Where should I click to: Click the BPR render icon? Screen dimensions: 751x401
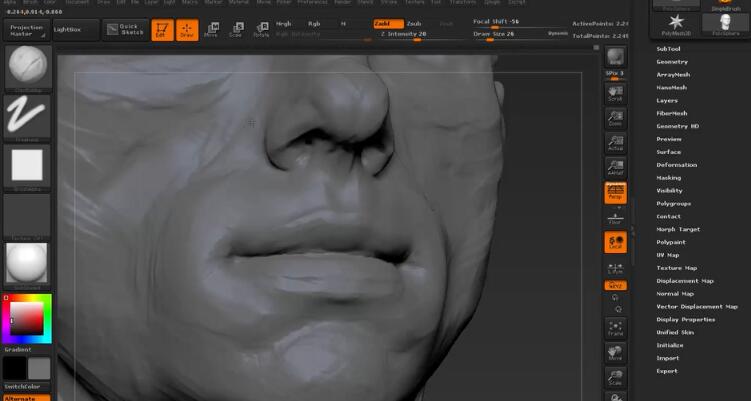click(x=615, y=58)
